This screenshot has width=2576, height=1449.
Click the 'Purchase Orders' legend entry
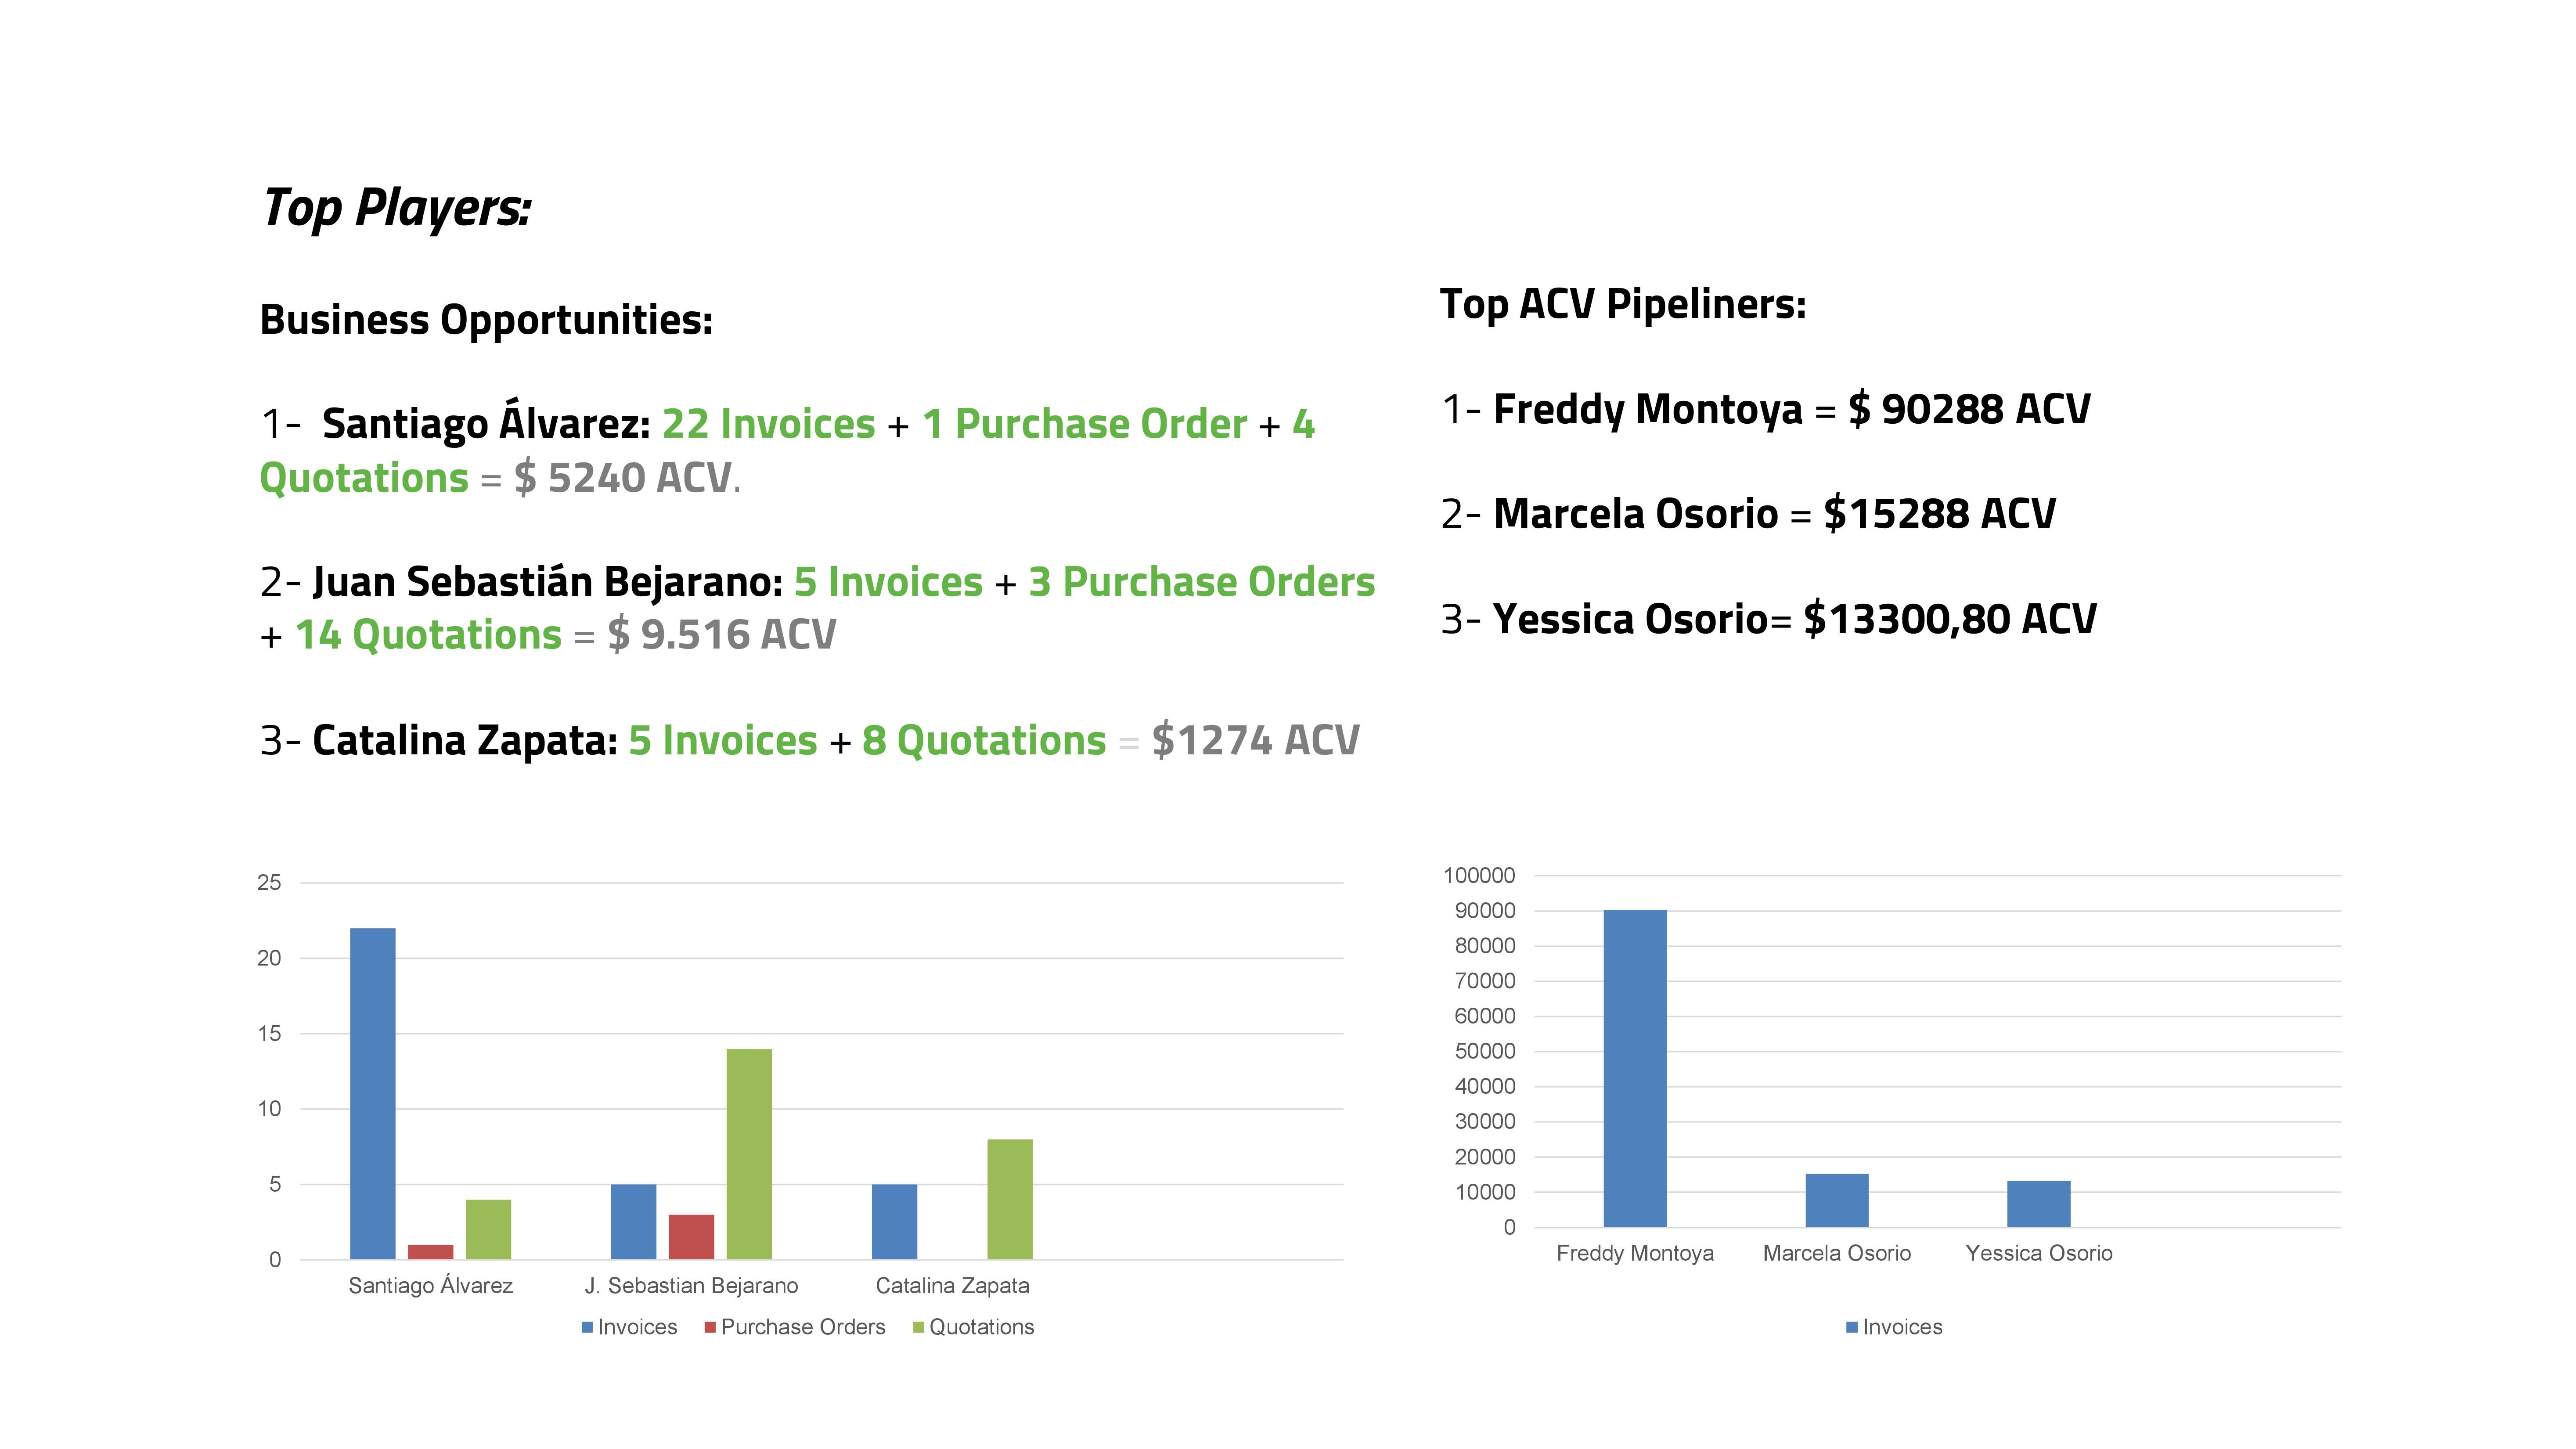point(795,1327)
